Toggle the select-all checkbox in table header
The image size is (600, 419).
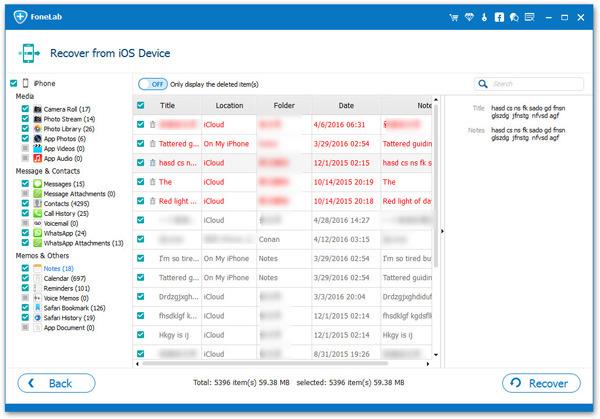click(140, 105)
